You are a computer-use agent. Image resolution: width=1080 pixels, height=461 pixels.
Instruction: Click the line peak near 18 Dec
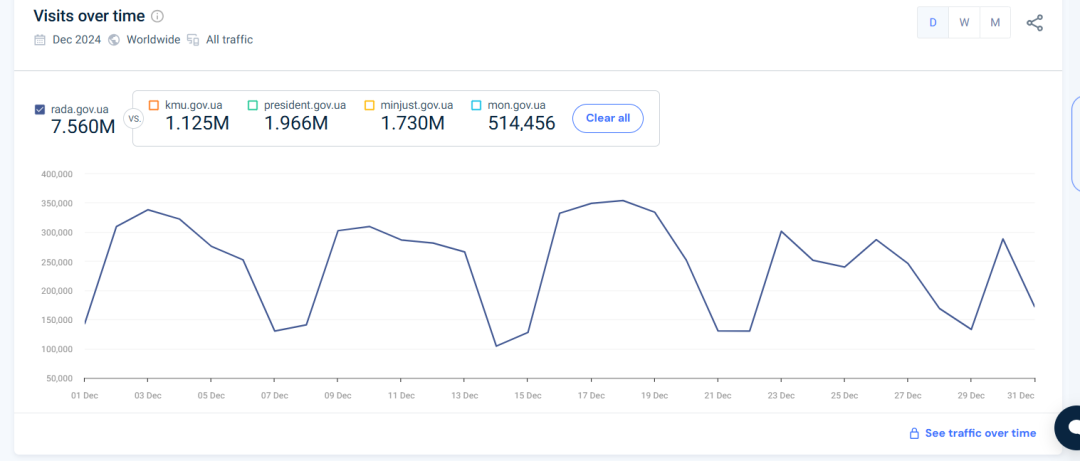click(x=623, y=201)
